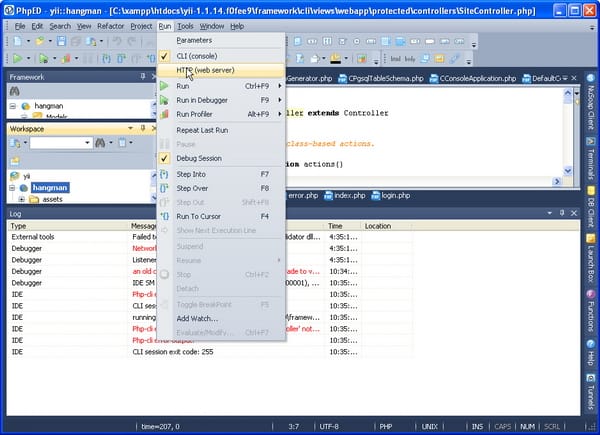
Task: Toggle Debug Session option
Action: (x=221, y=158)
